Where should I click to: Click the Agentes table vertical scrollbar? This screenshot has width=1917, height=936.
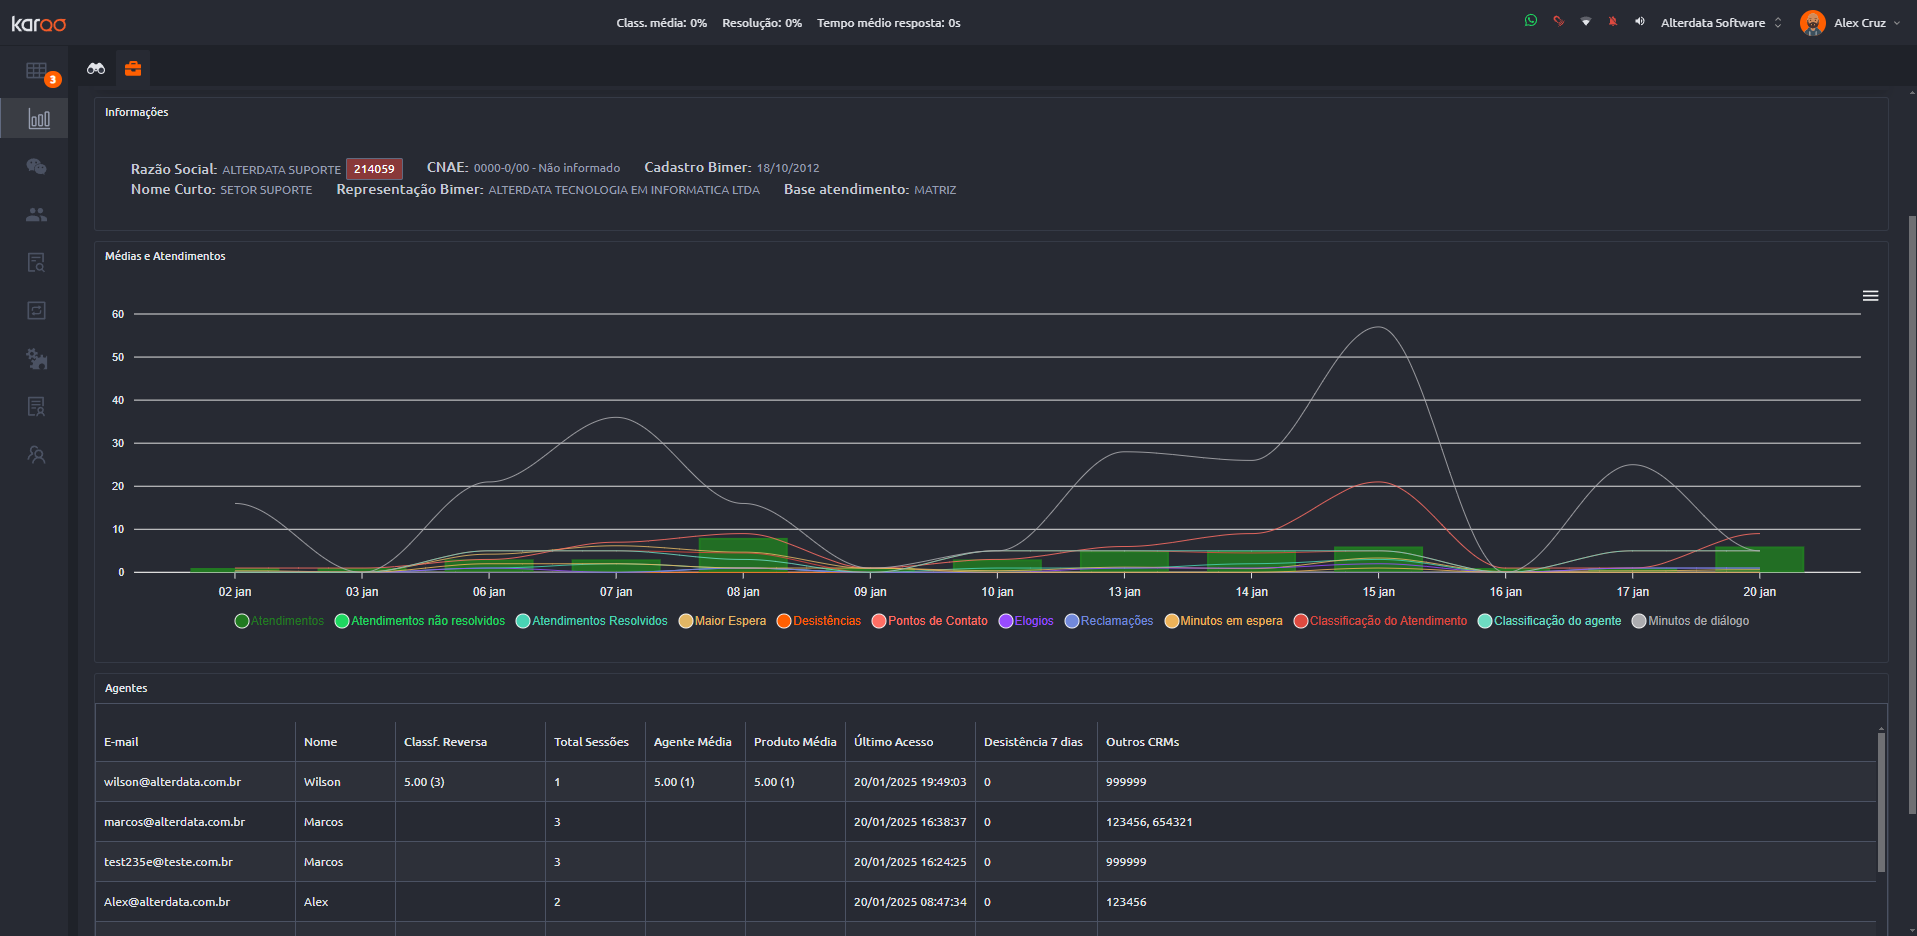pyautogui.click(x=1880, y=800)
